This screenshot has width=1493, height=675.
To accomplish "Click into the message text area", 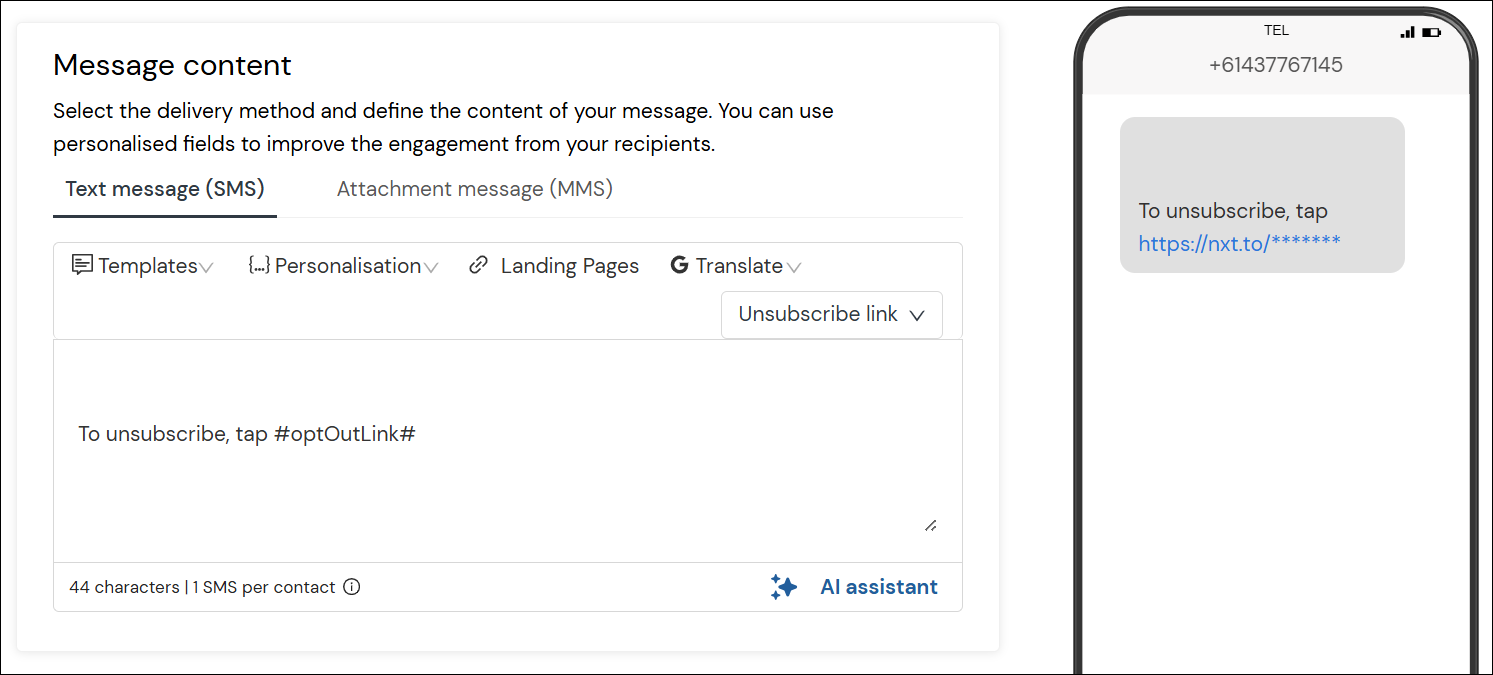I will (x=508, y=450).
